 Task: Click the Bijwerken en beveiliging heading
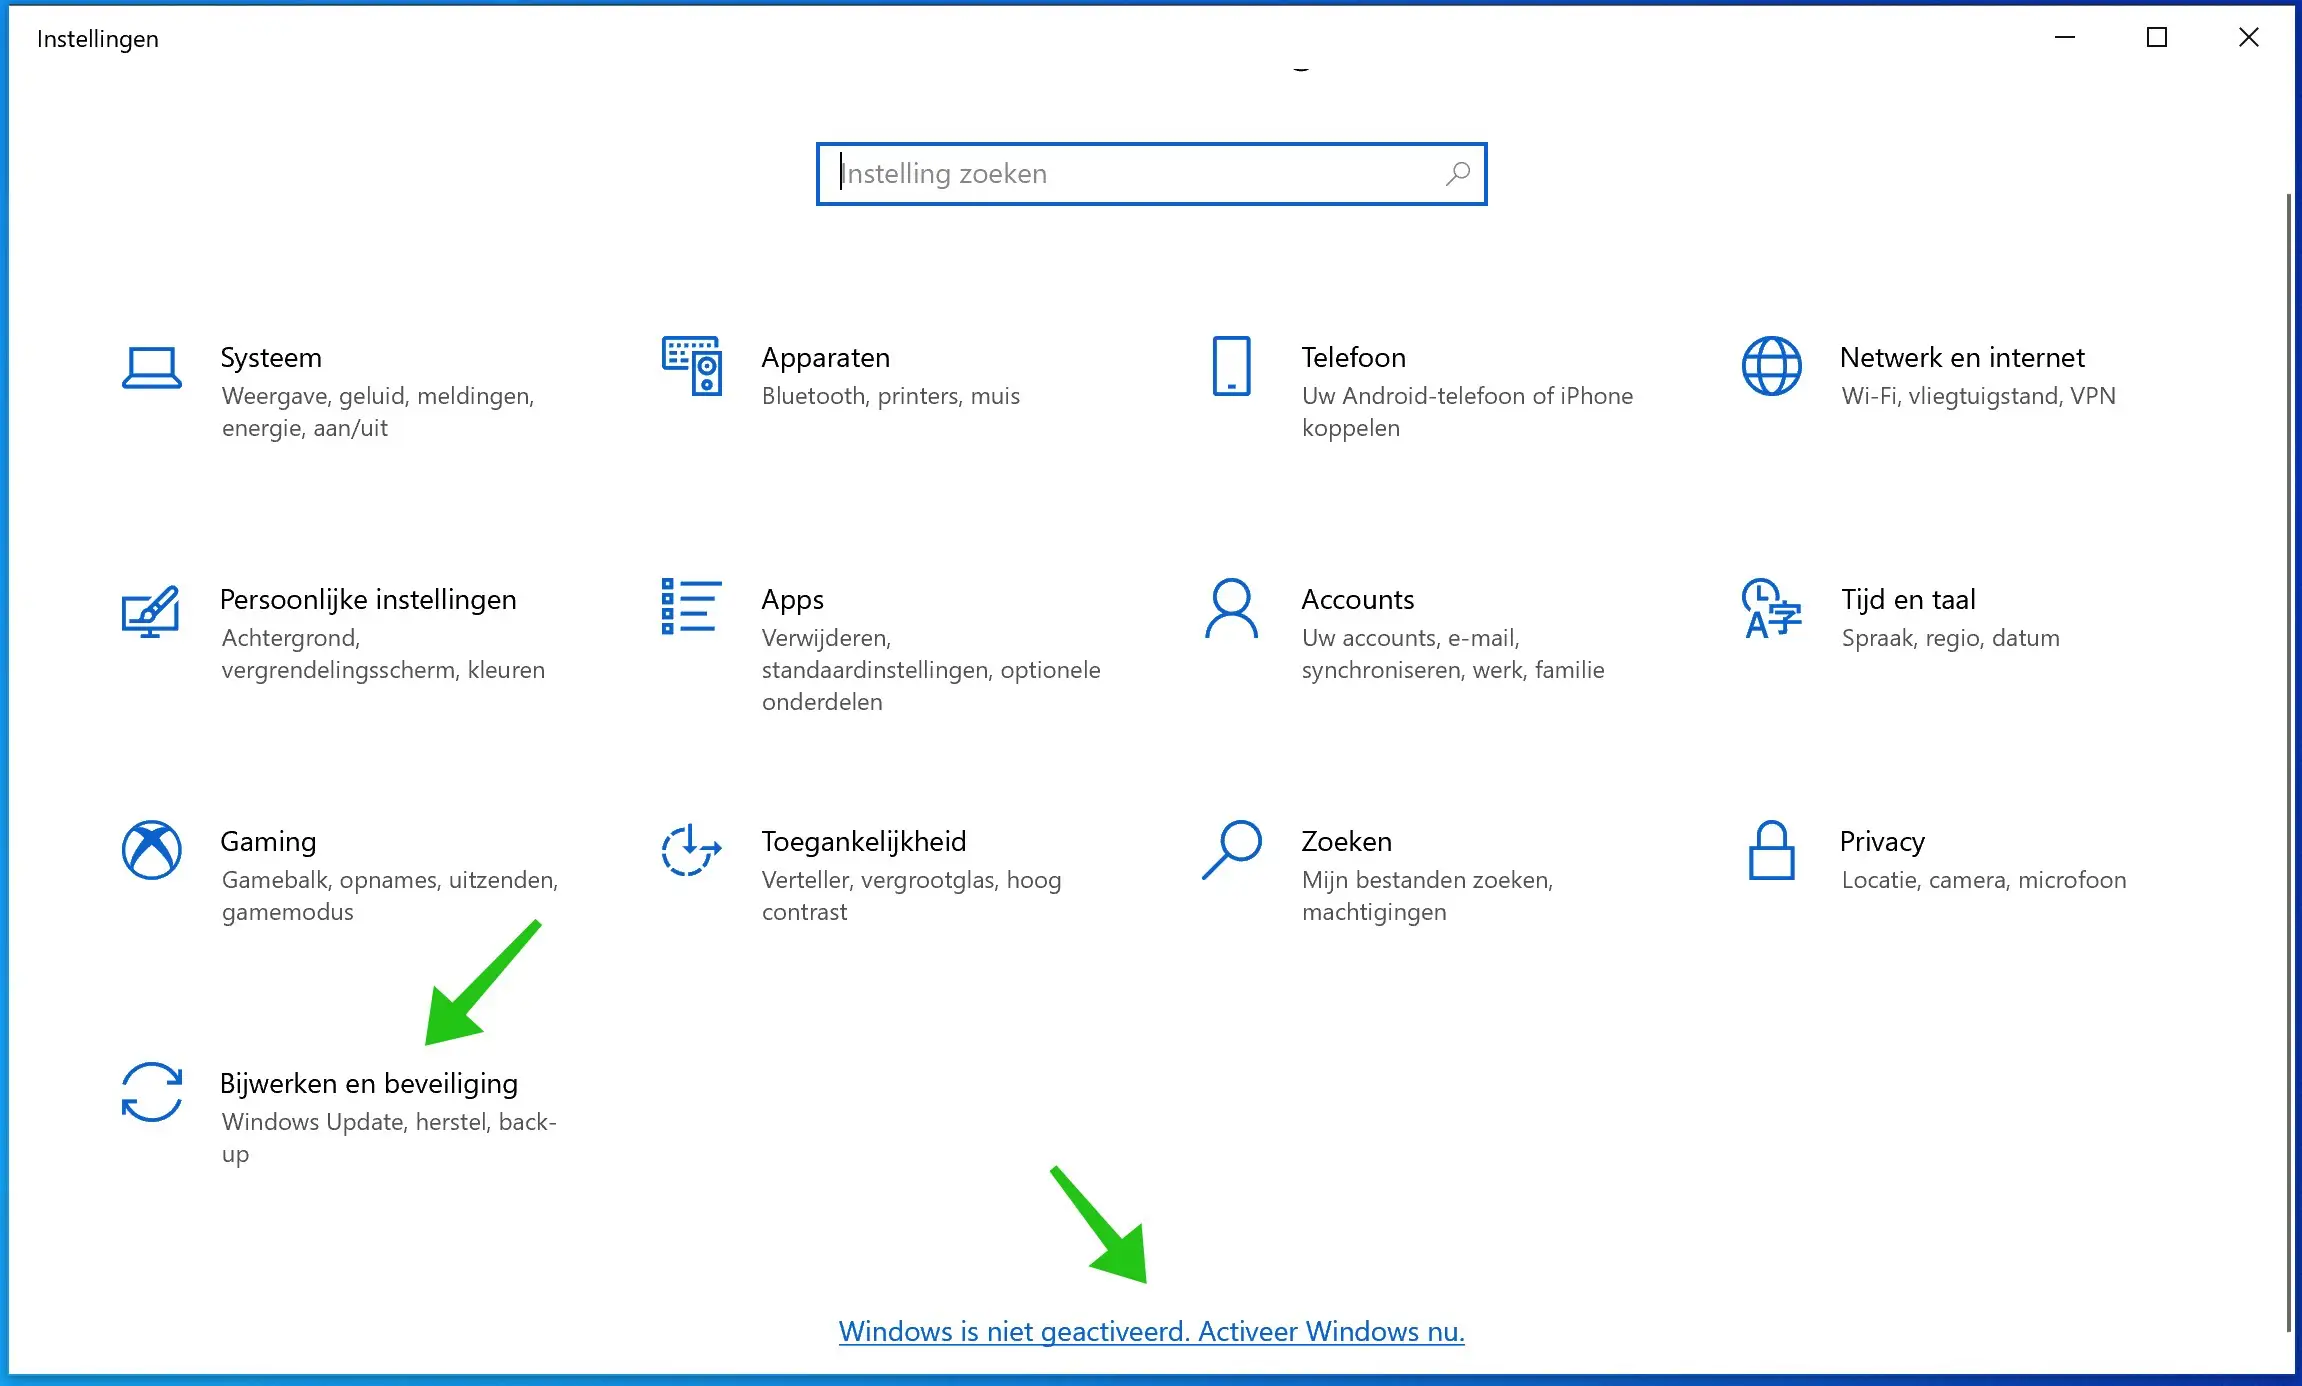click(369, 1084)
